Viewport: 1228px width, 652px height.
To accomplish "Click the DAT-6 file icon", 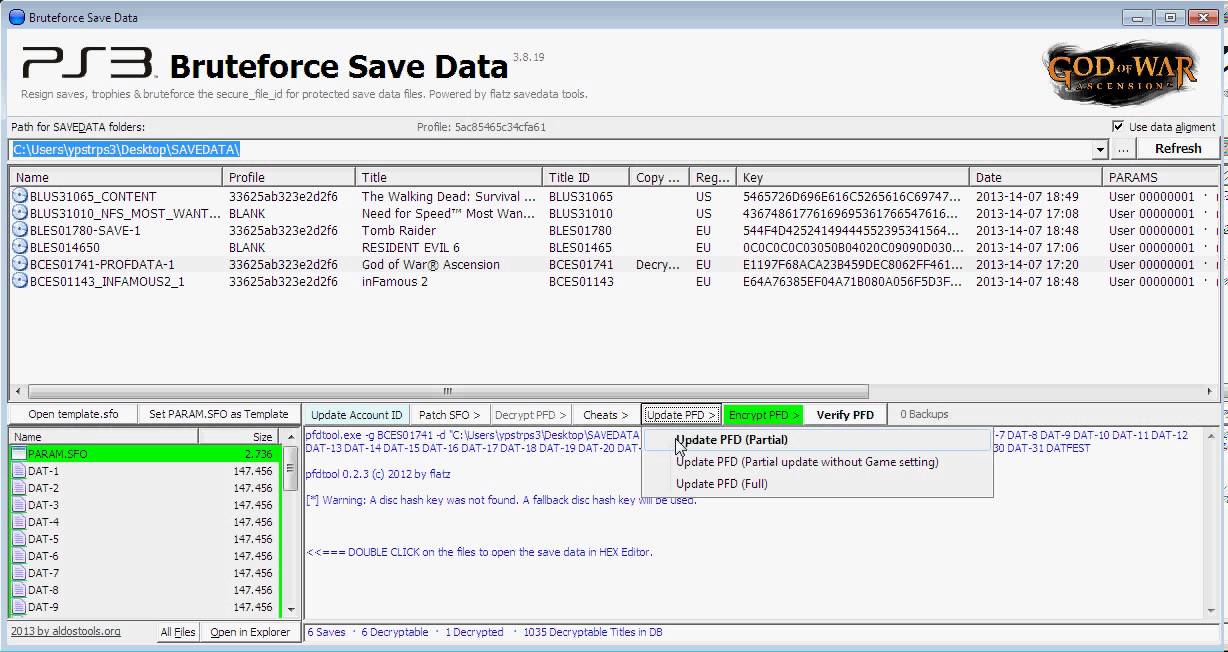I will [19, 556].
